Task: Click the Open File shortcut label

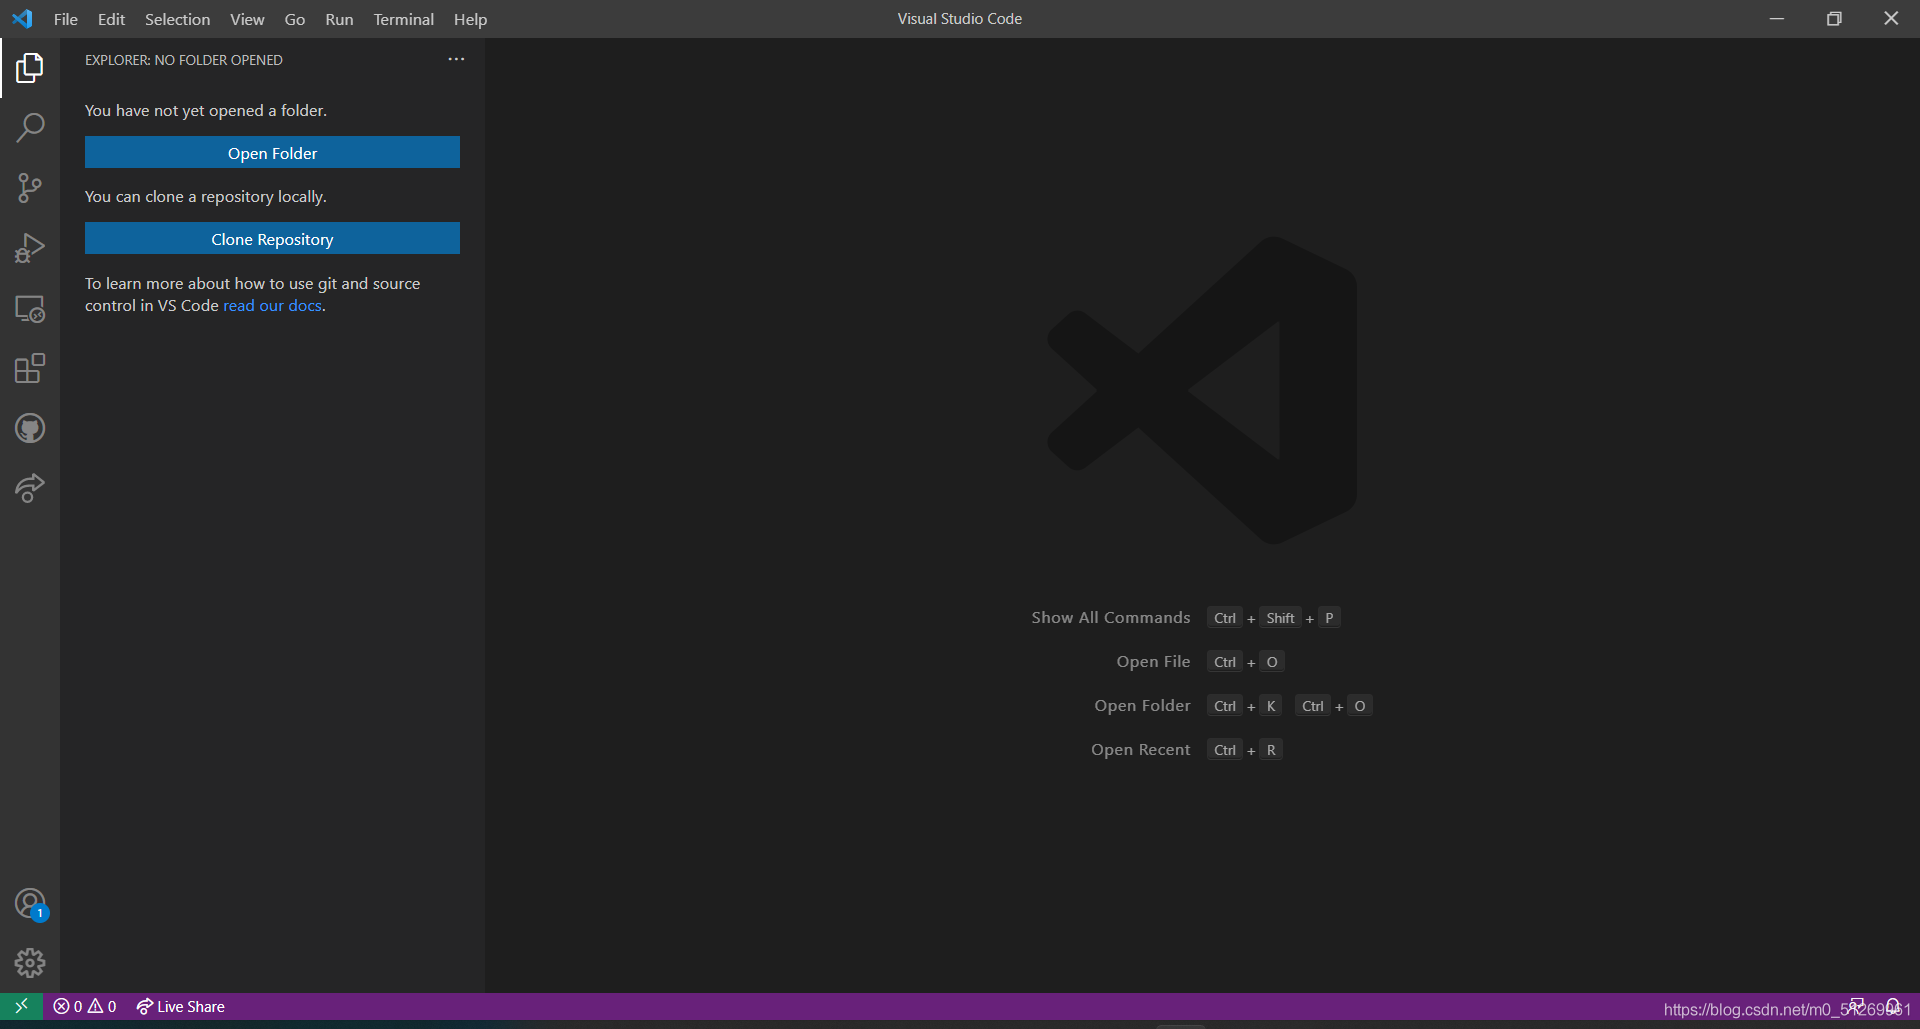Action: pyautogui.click(x=1153, y=662)
